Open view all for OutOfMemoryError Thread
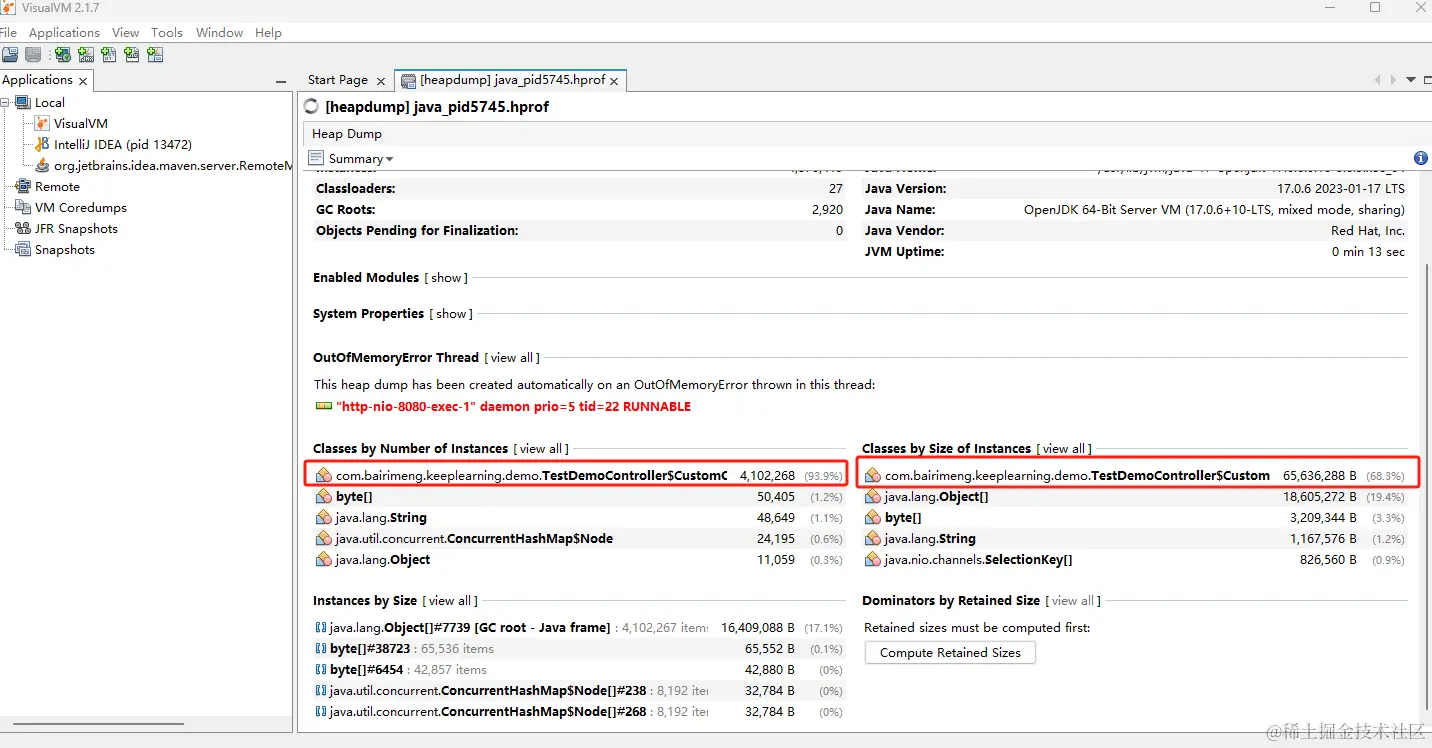 [514, 358]
